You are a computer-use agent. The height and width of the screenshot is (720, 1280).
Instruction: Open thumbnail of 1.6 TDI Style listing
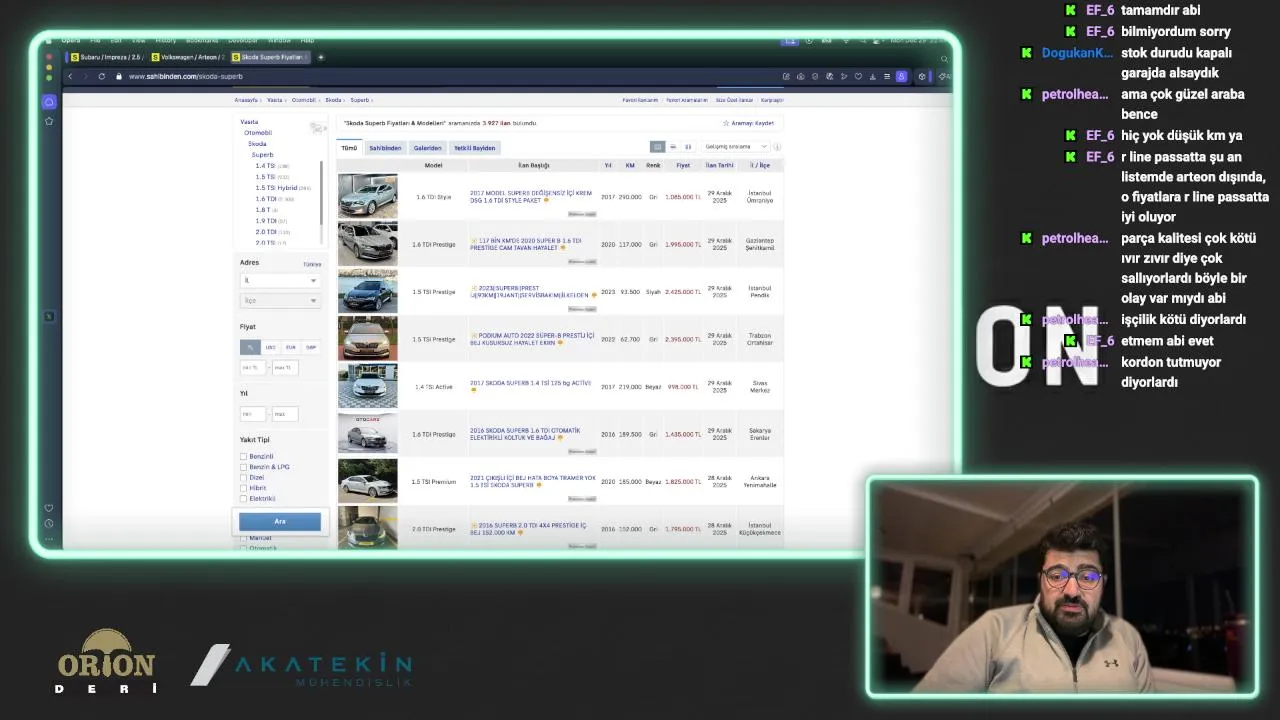click(367, 196)
